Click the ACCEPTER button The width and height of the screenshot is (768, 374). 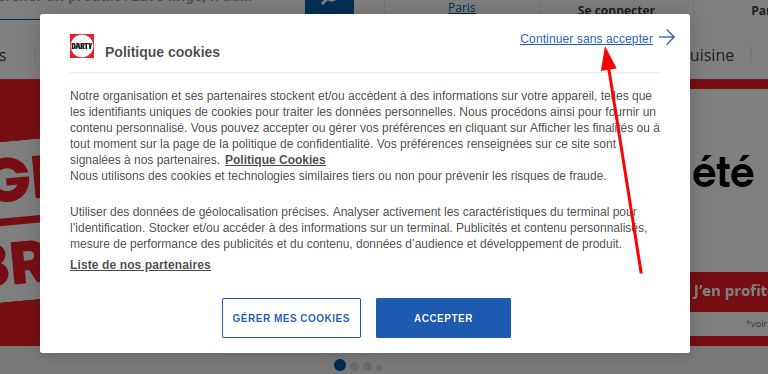(x=443, y=318)
